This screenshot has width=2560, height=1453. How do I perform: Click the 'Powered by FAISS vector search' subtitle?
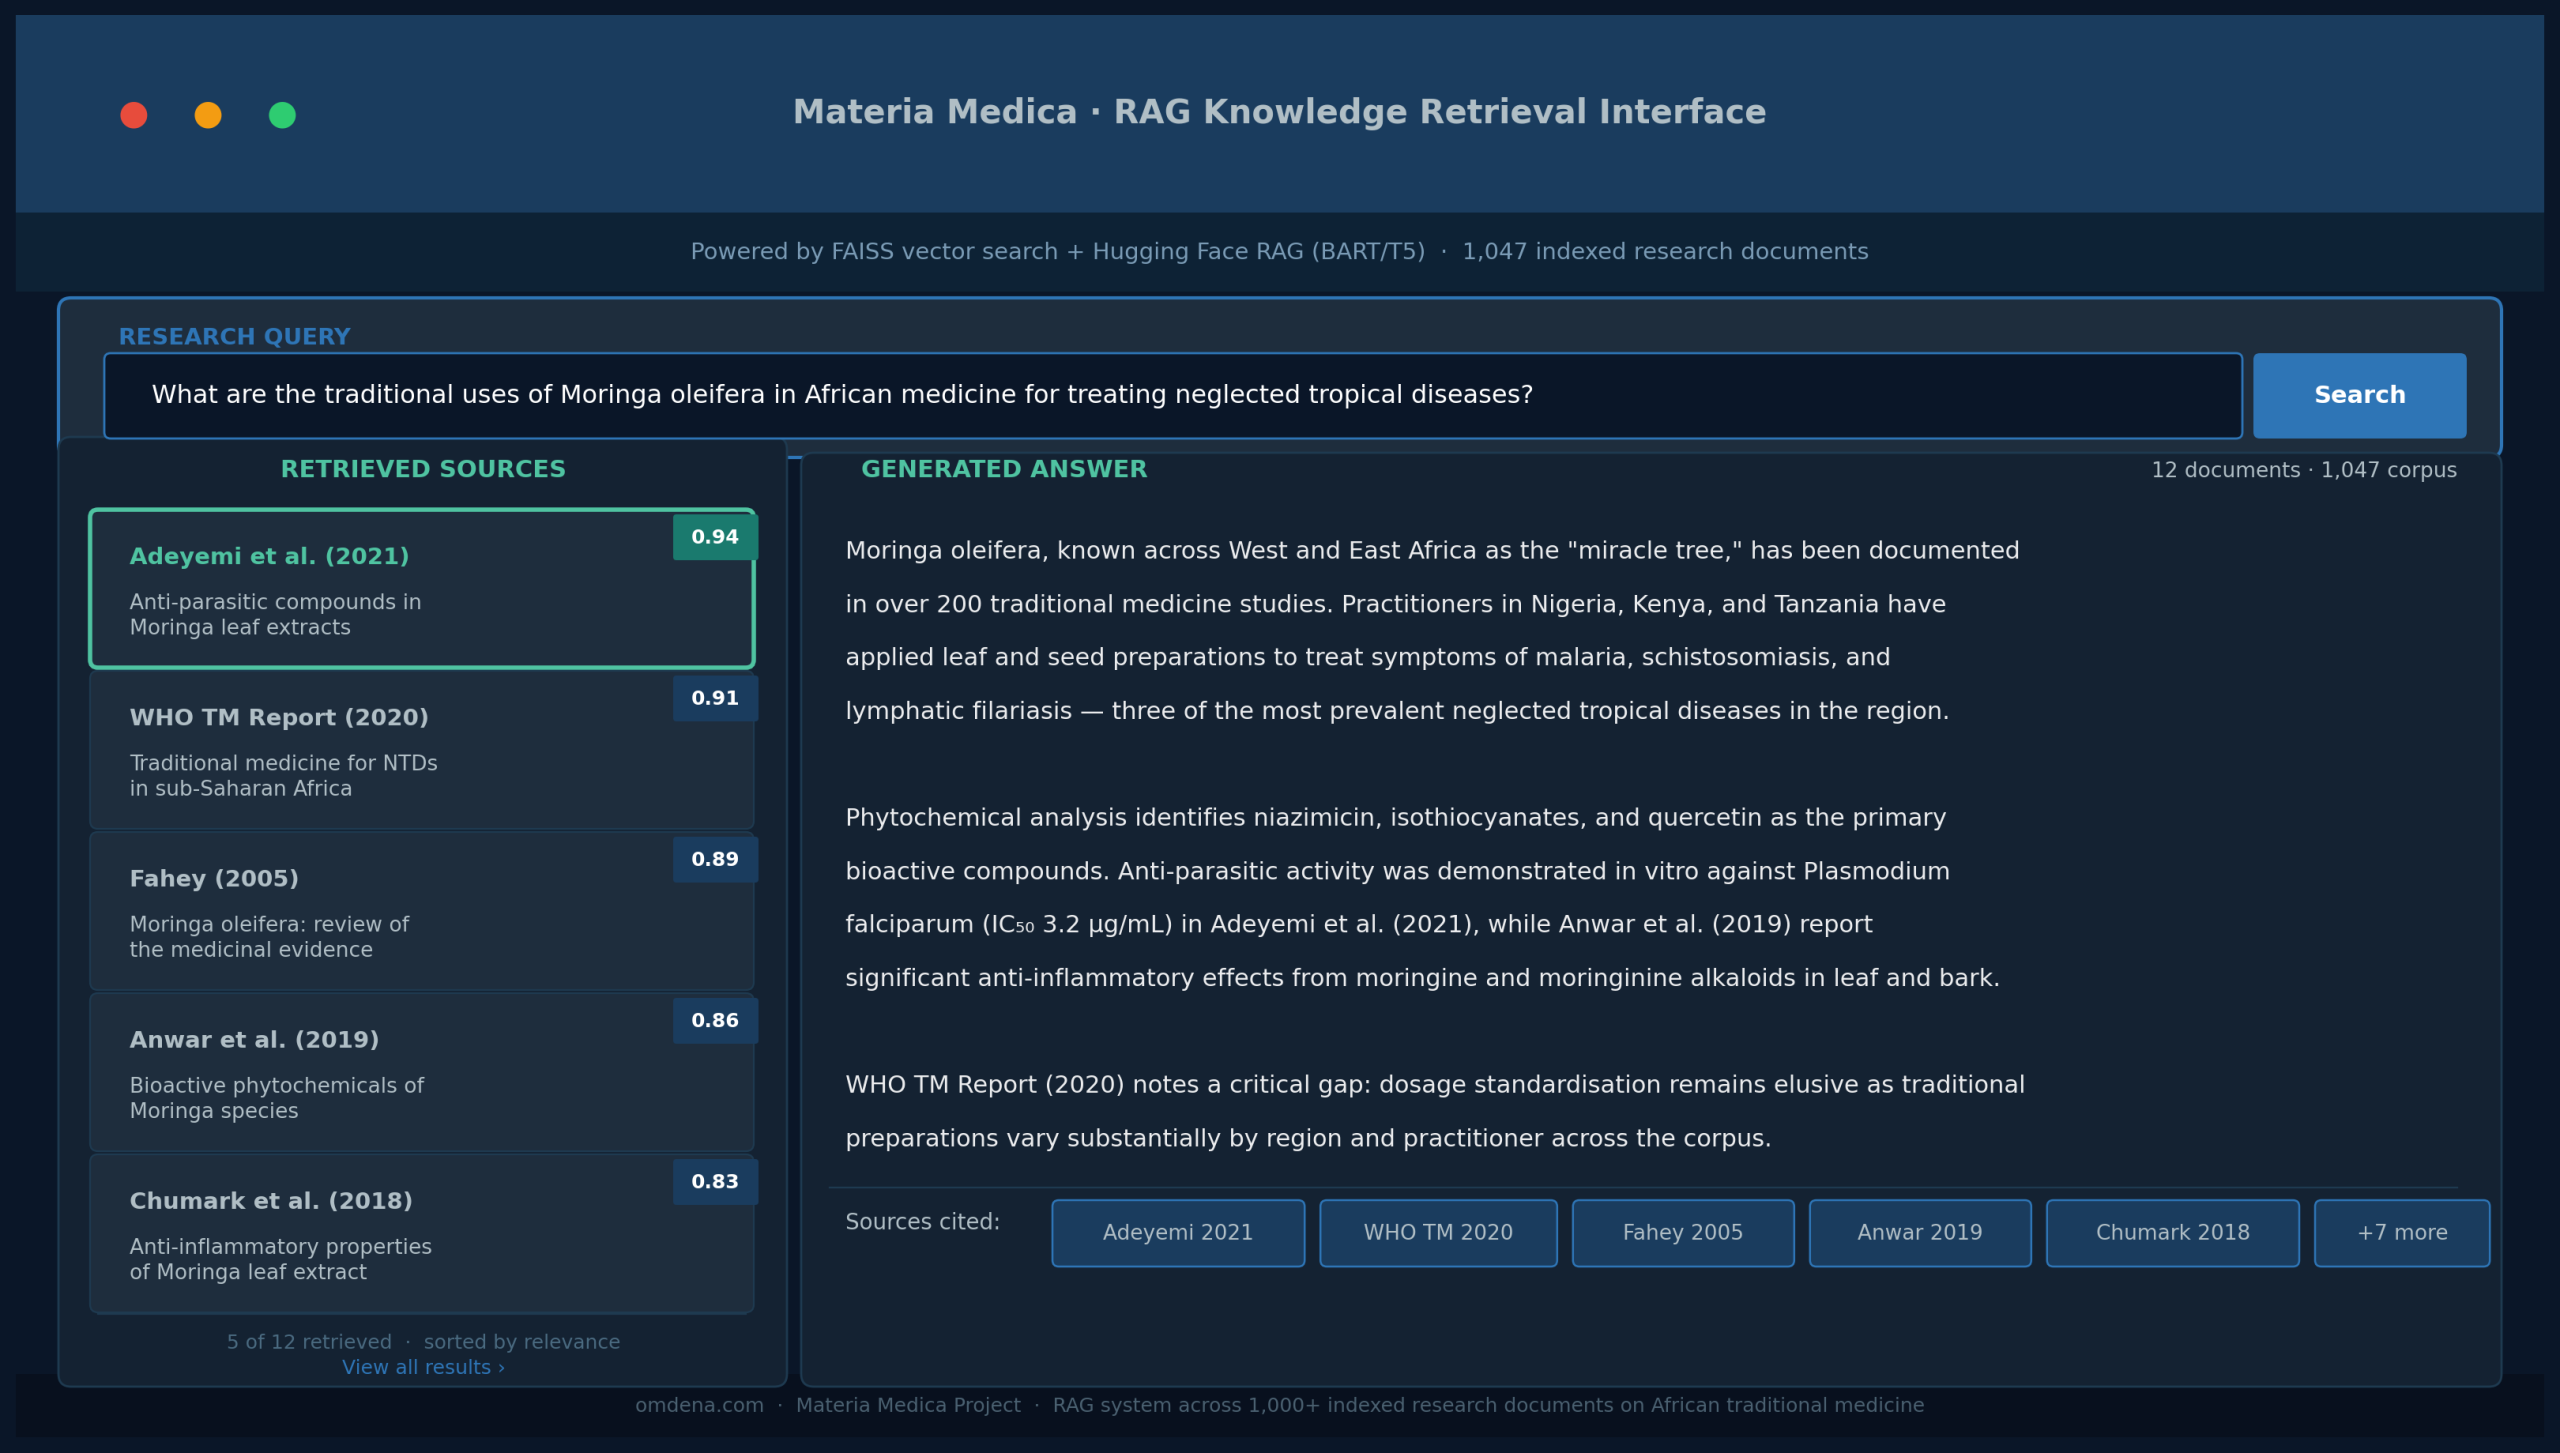1279,252
